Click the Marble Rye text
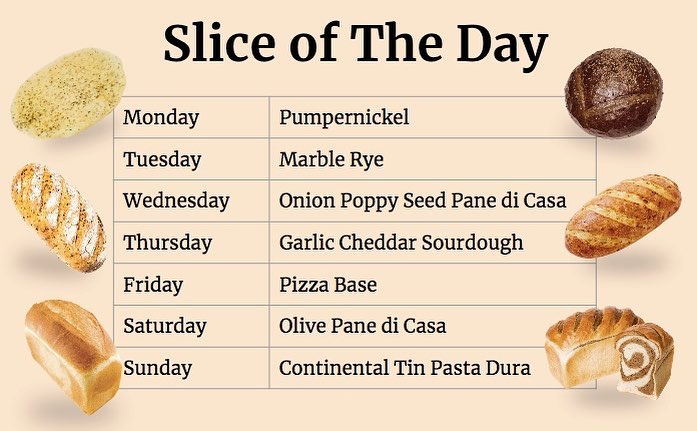Image resolution: width=697 pixels, height=431 pixels. click(x=331, y=160)
